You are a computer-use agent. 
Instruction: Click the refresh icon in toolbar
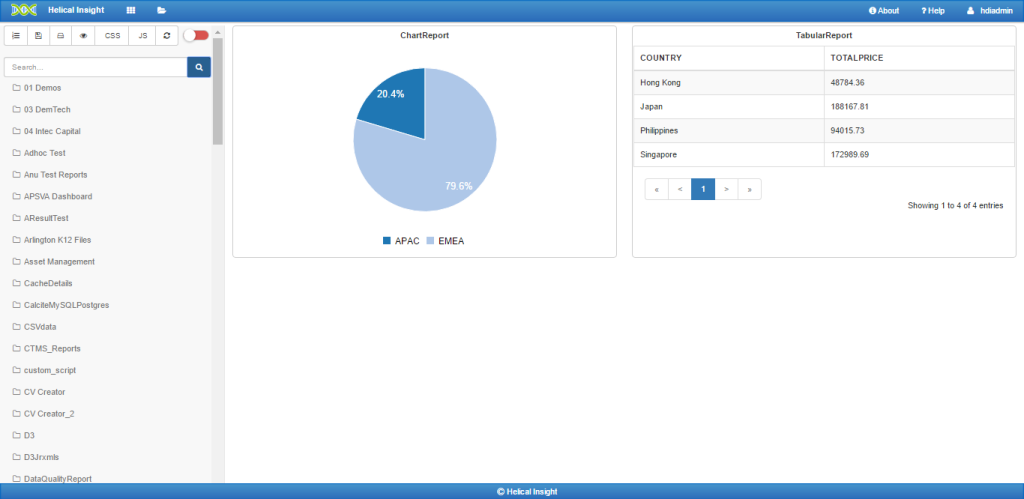coord(167,35)
